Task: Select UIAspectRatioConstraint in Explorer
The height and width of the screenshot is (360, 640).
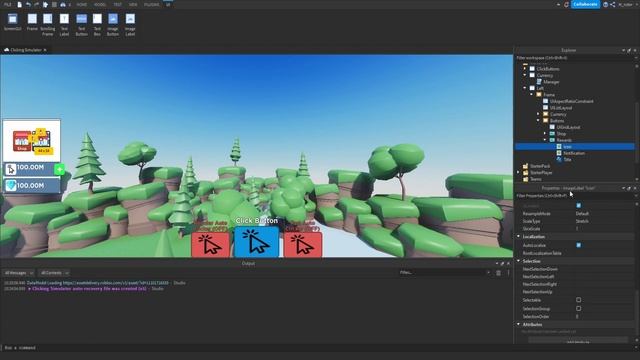Action: coord(571,101)
